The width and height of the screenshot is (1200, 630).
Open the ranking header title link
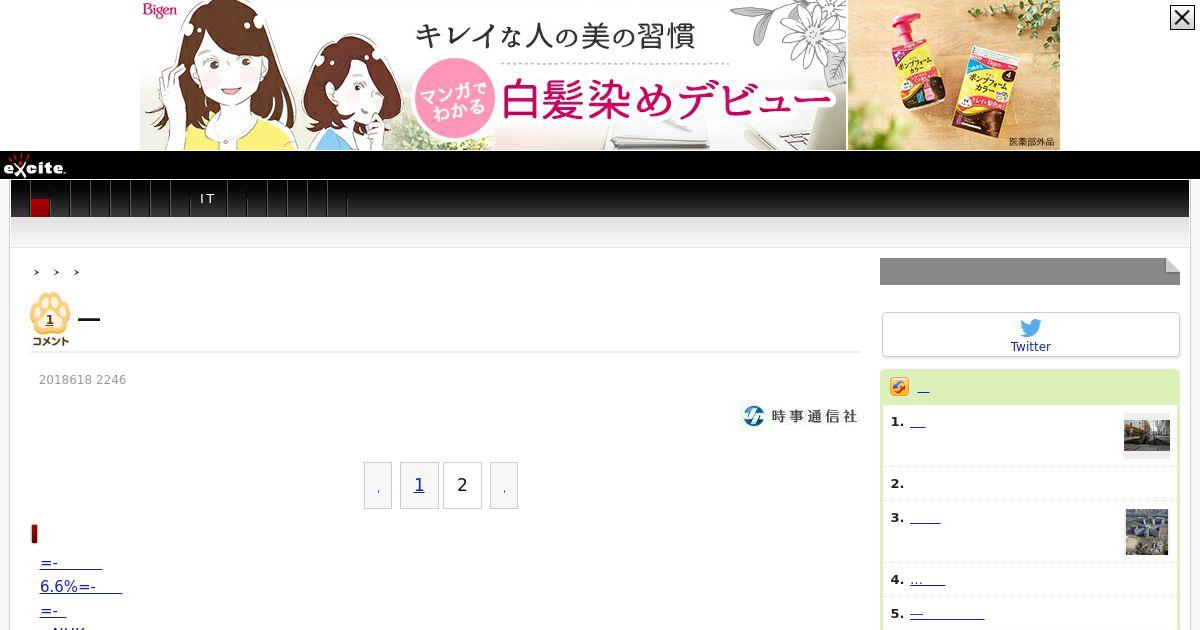click(x=923, y=389)
